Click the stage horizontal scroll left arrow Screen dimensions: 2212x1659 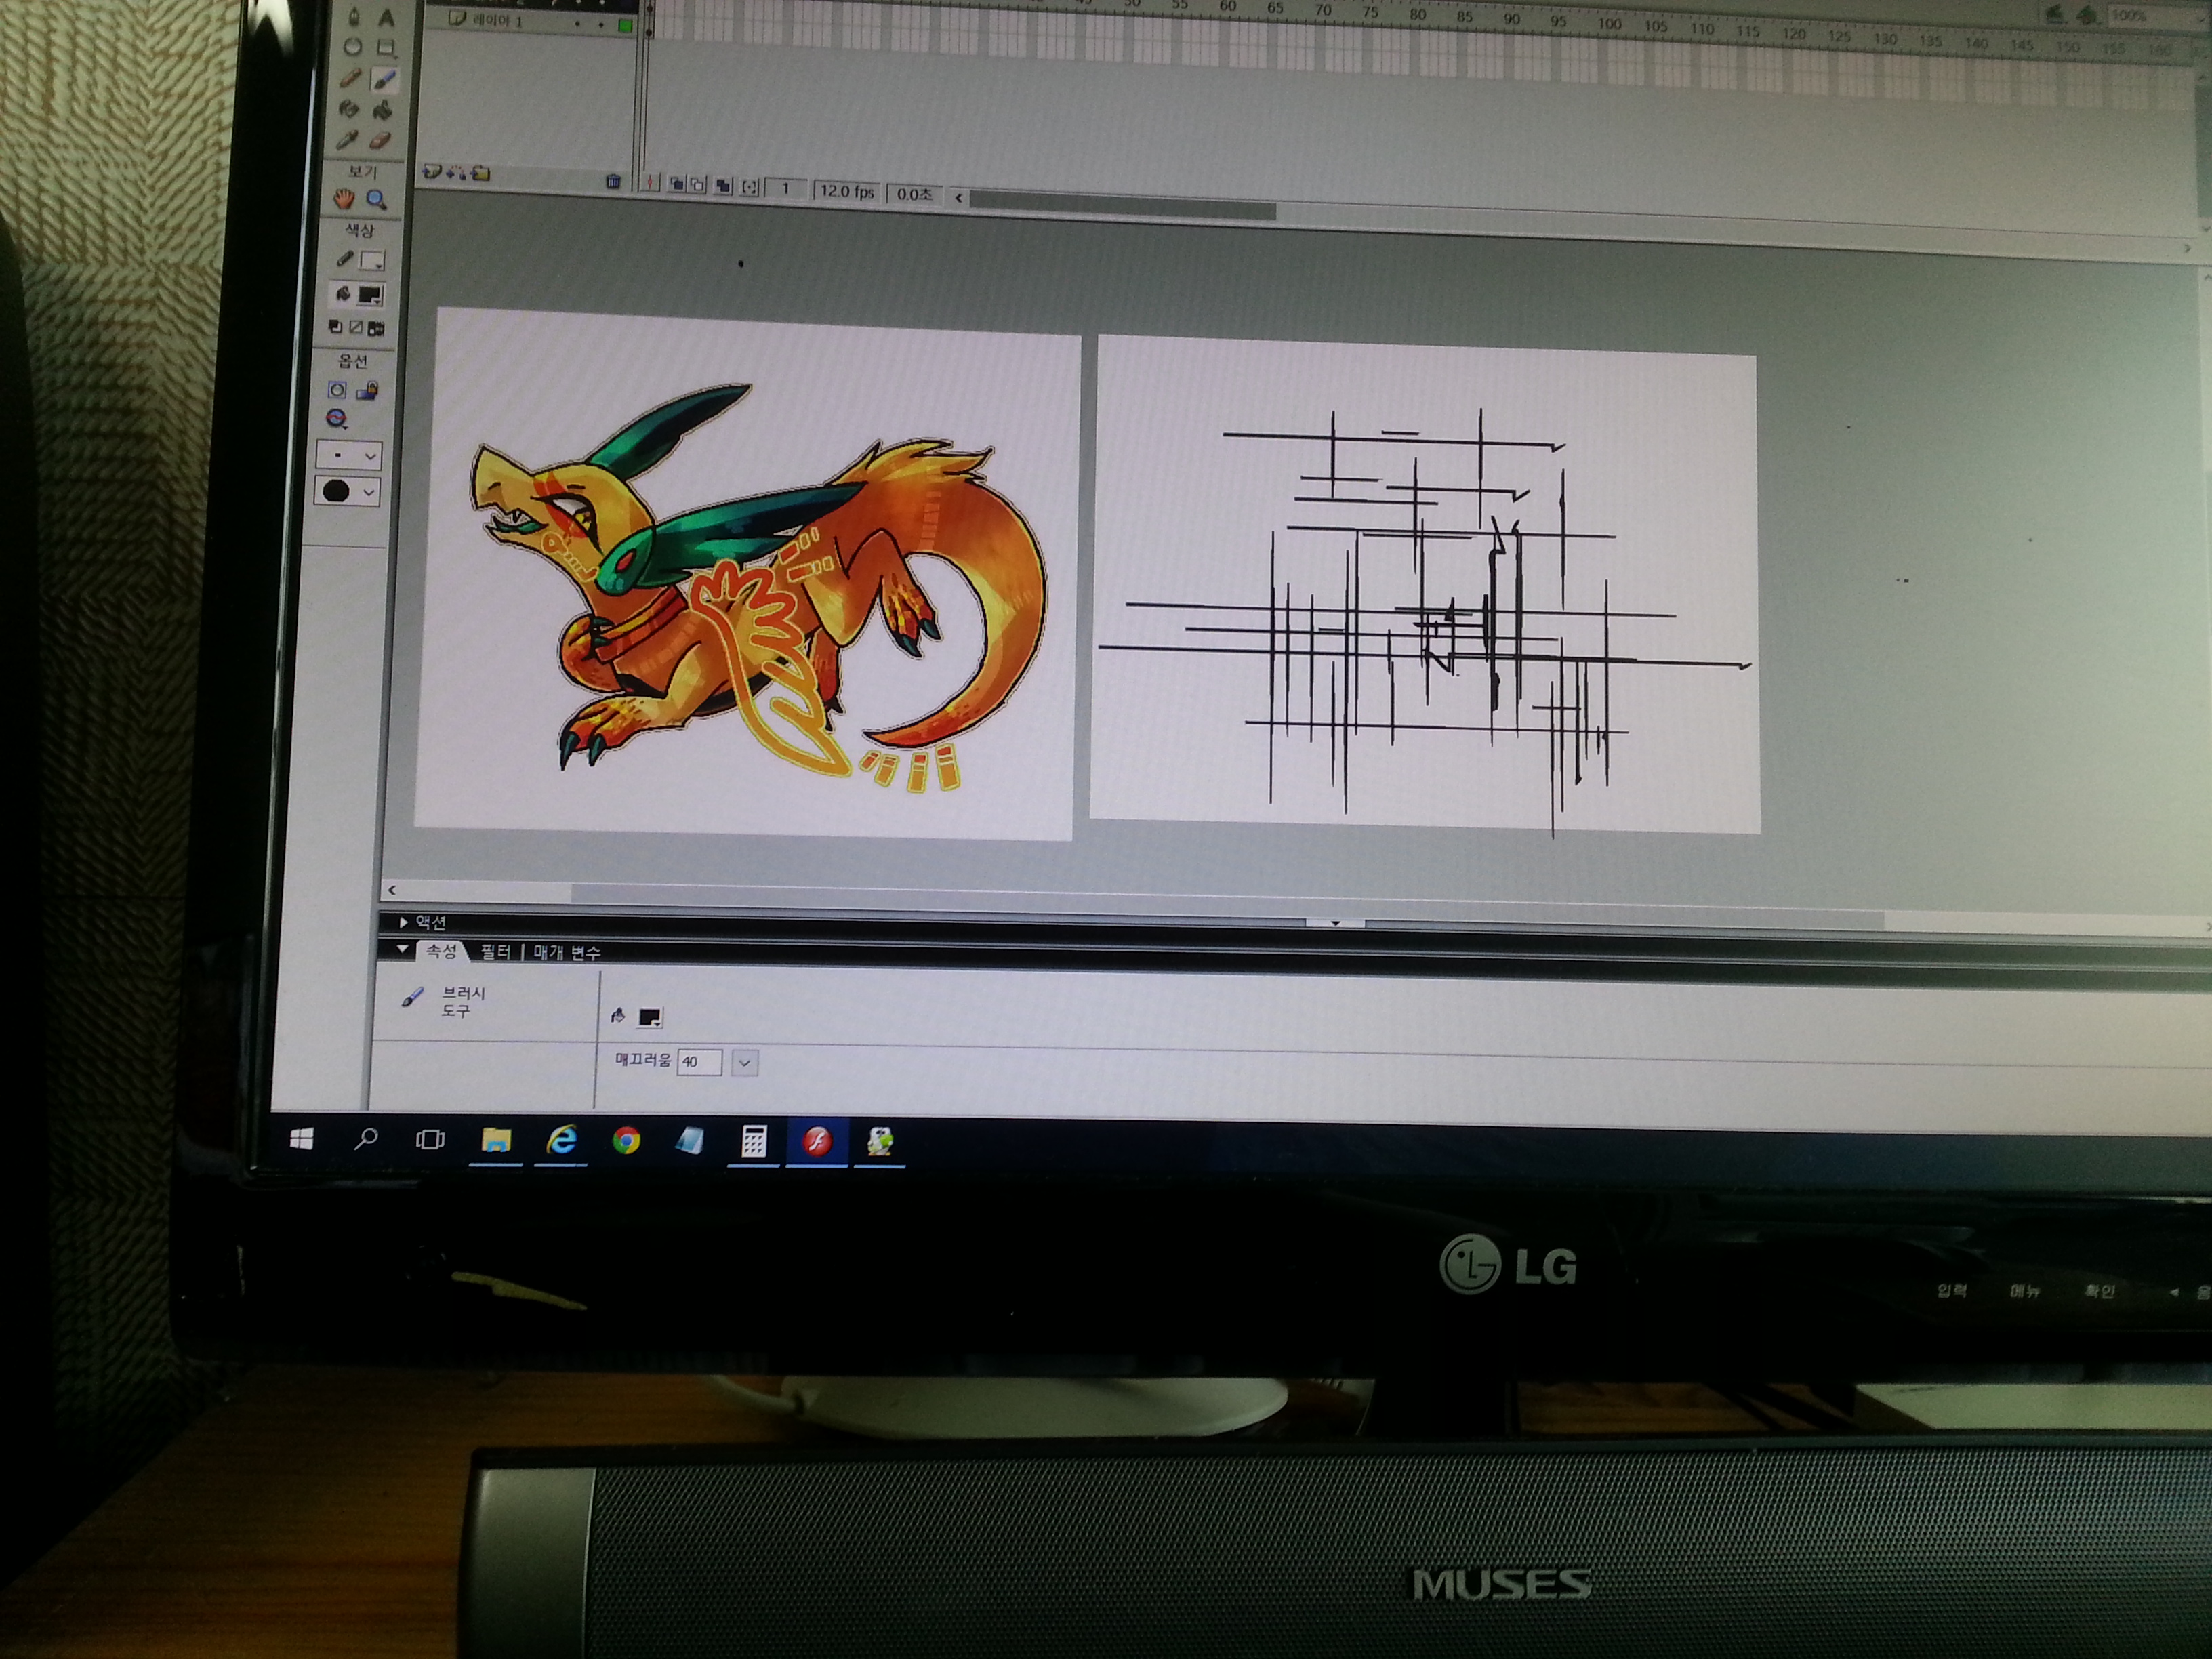coord(392,889)
